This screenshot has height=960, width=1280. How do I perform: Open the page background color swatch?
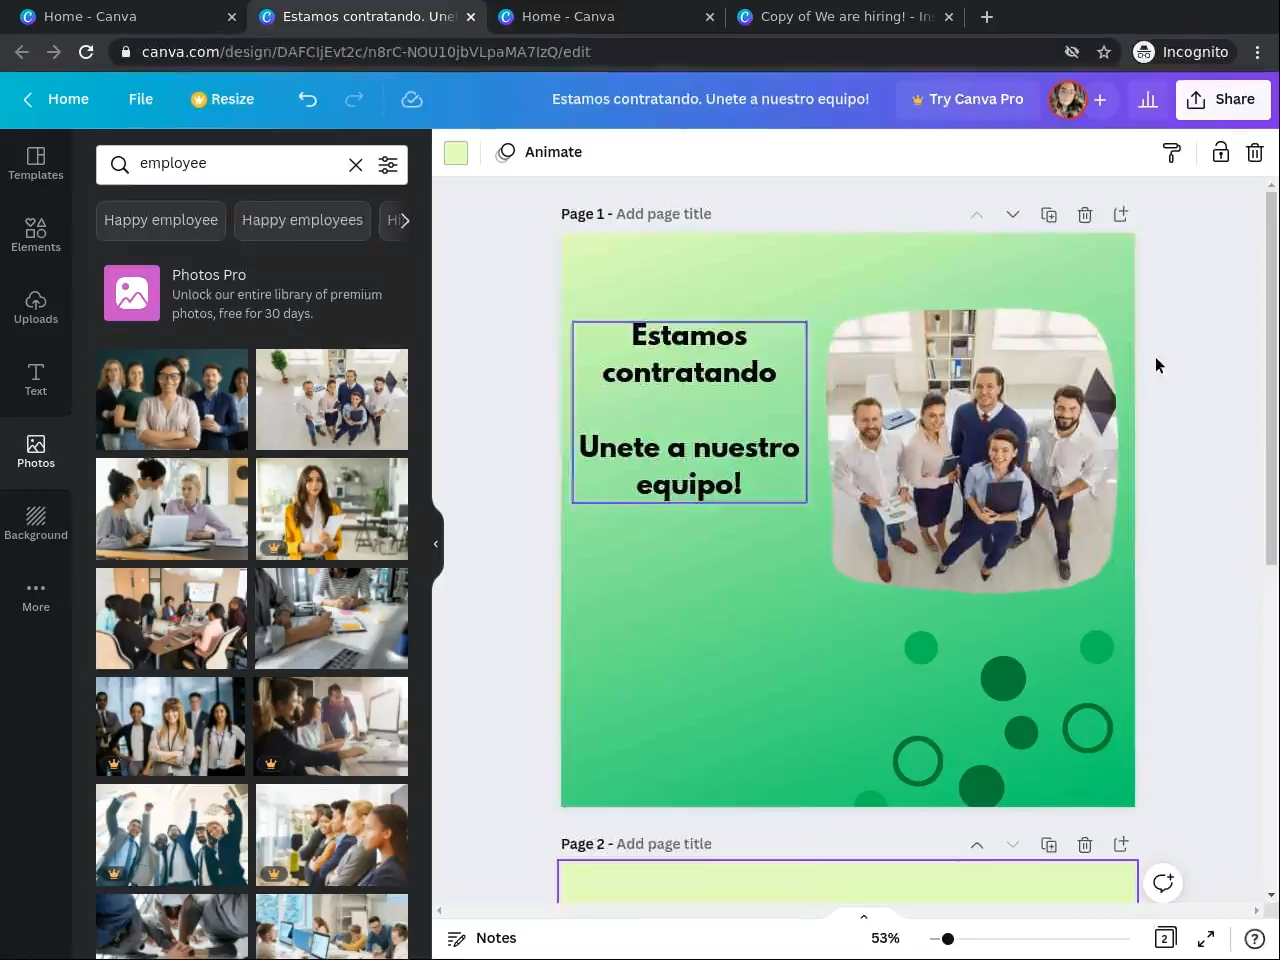point(456,152)
